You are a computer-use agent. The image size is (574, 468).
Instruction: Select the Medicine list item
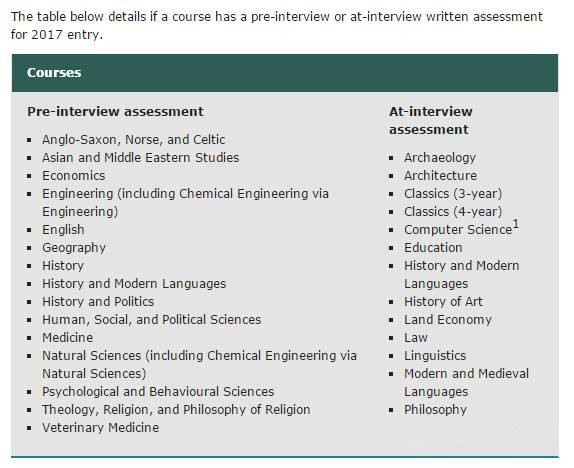click(68, 337)
